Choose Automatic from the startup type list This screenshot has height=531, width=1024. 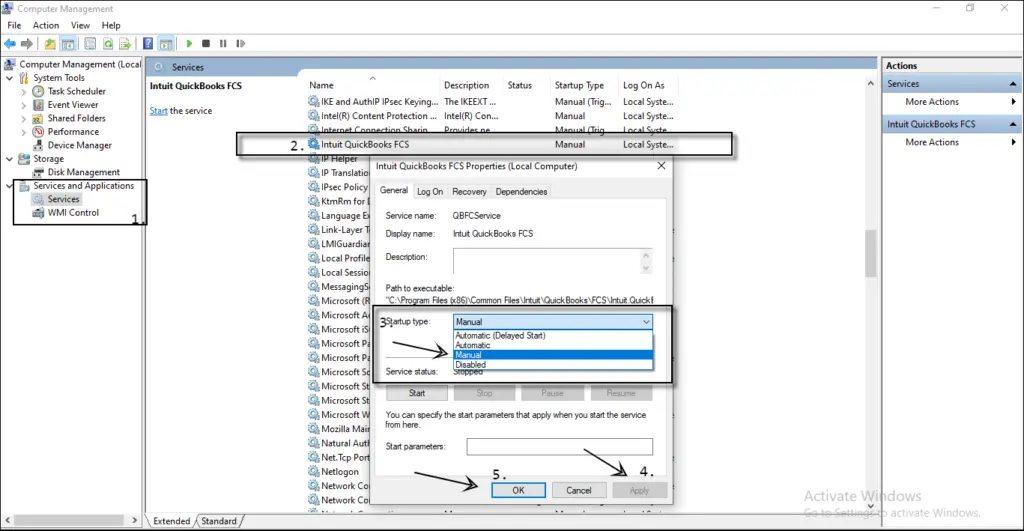tap(472, 345)
